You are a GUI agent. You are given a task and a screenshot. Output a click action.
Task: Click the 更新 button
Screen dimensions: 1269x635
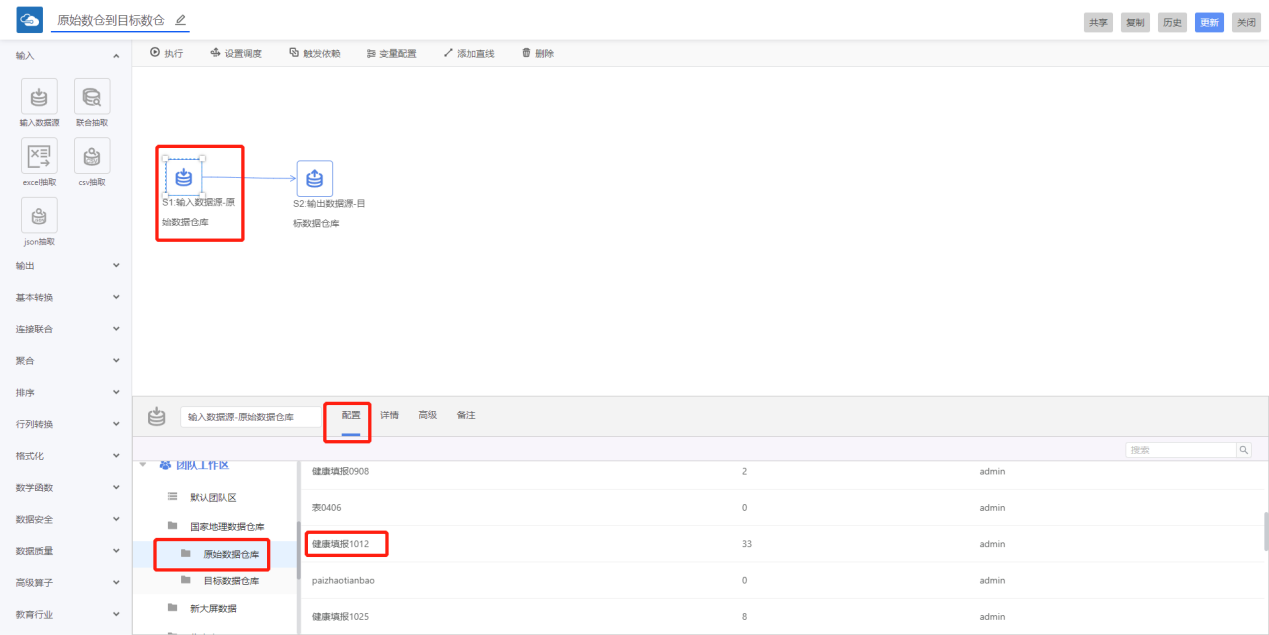tap(1209, 23)
